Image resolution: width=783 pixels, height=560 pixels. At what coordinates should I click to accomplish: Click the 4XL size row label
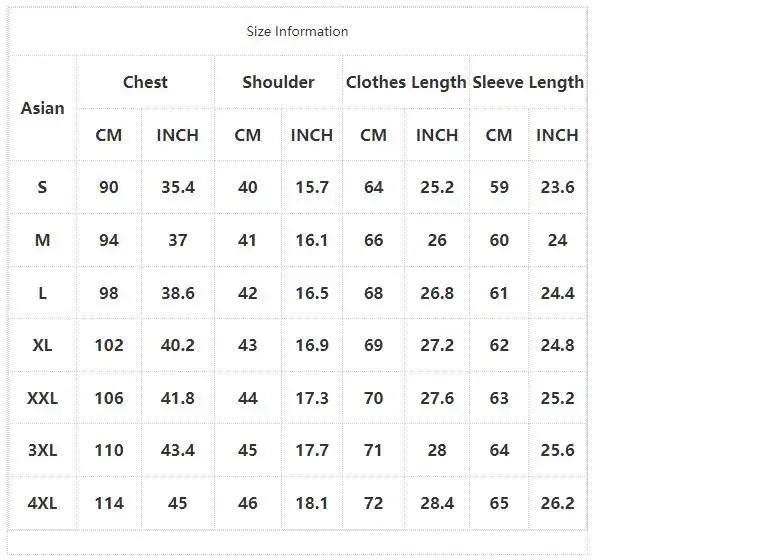(42, 503)
